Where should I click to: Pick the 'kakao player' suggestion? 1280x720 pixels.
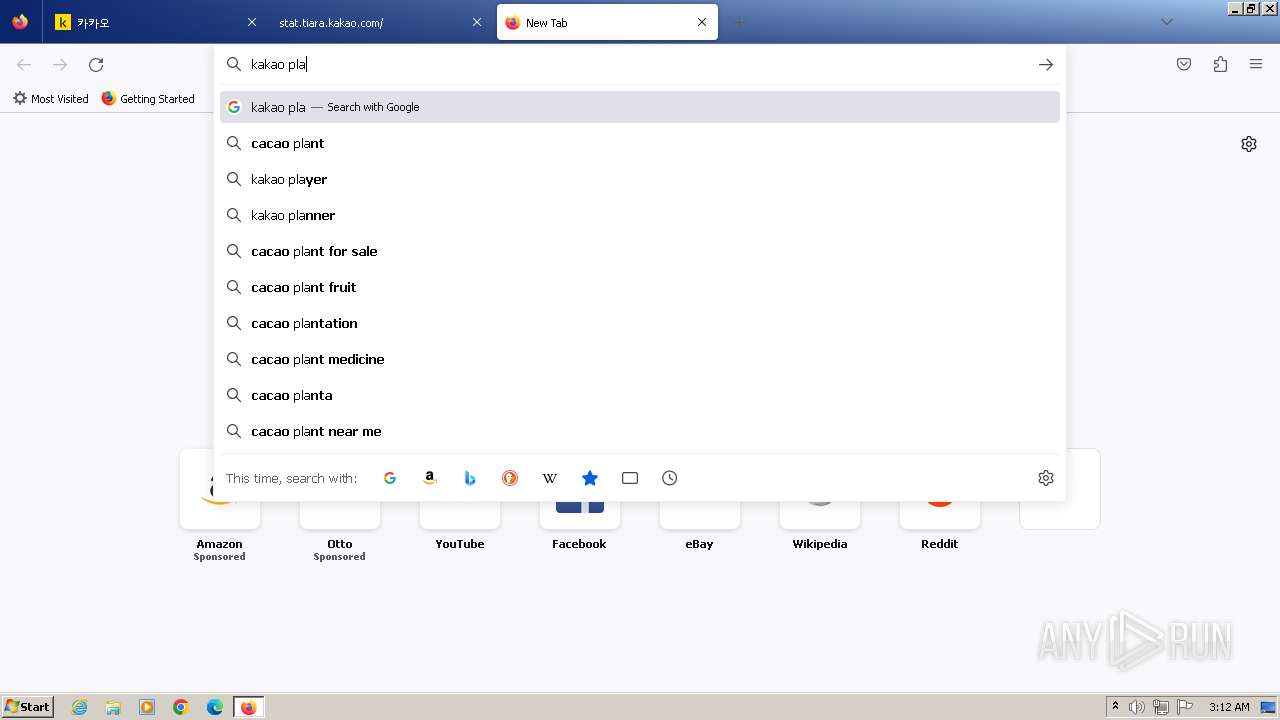click(640, 179)
